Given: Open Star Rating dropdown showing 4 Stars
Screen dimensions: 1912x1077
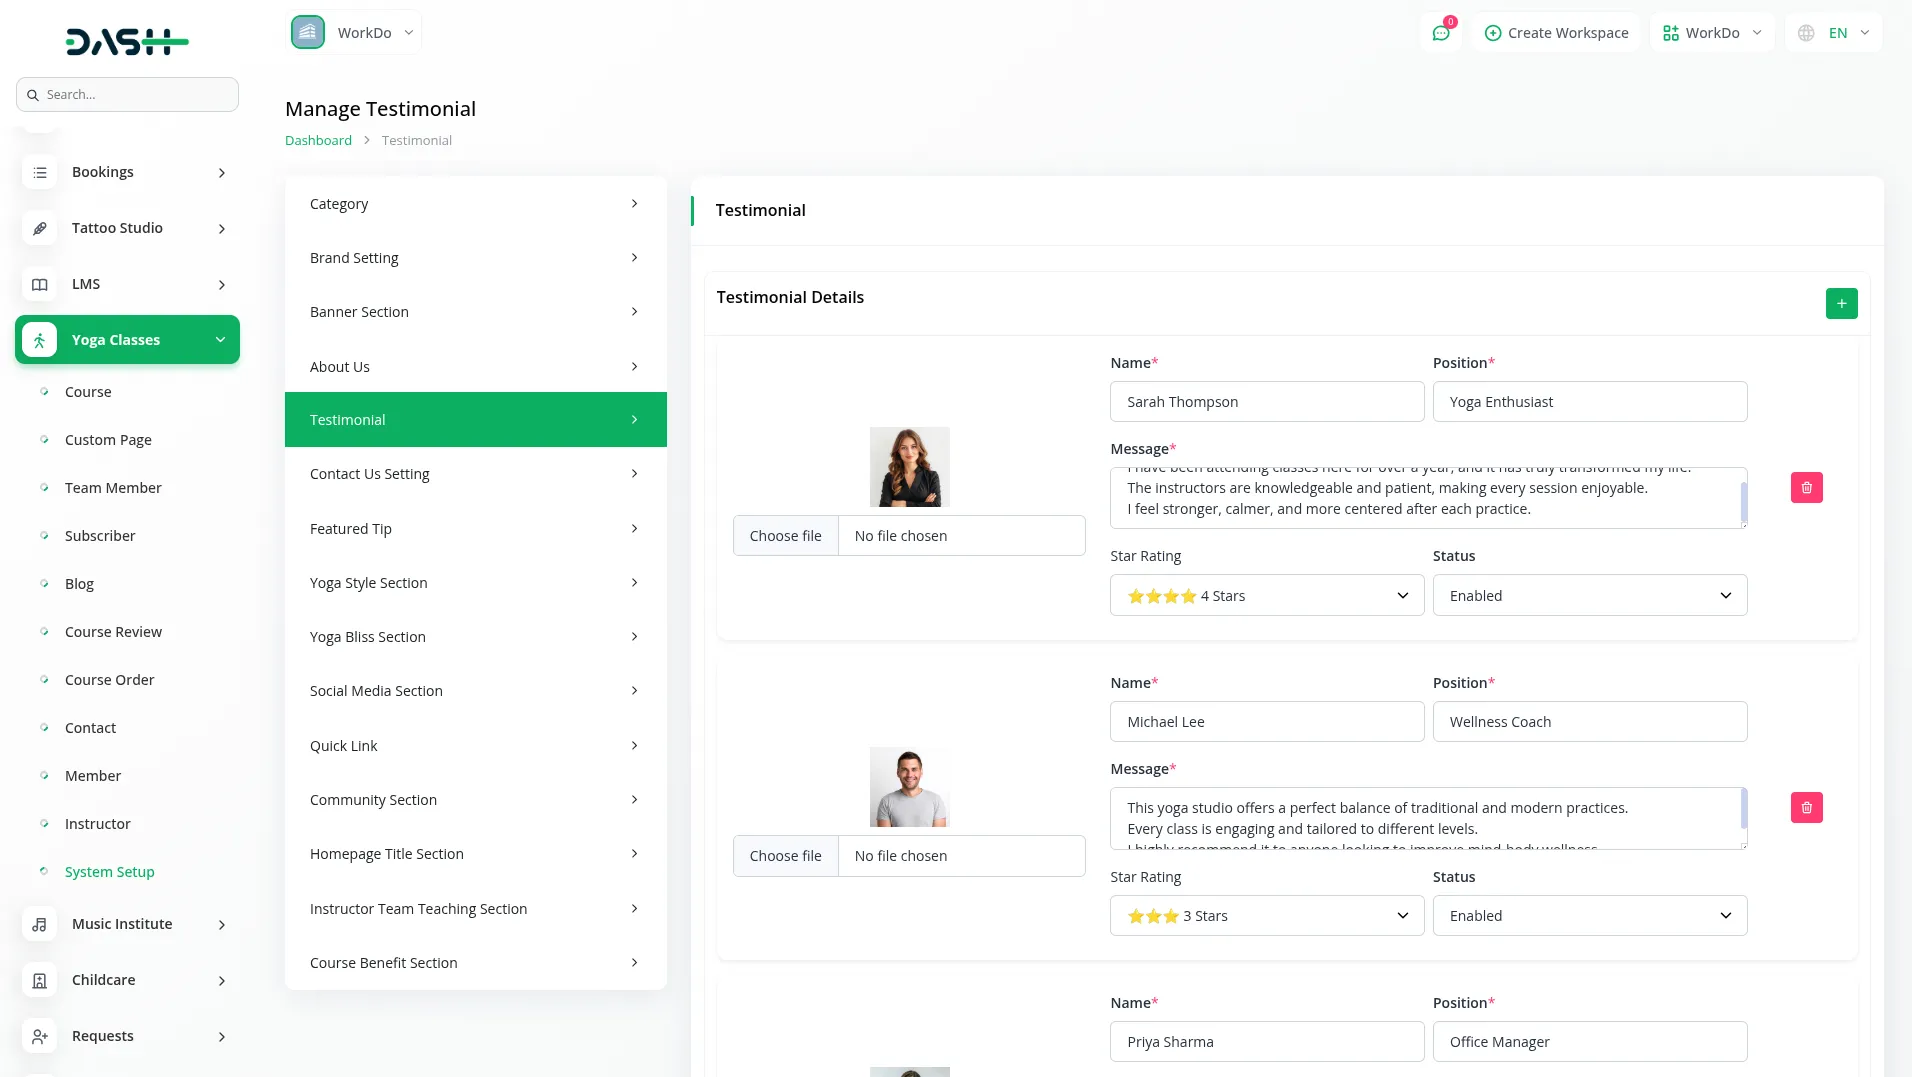Looking at the screenshot, I should pos(1266,596).
